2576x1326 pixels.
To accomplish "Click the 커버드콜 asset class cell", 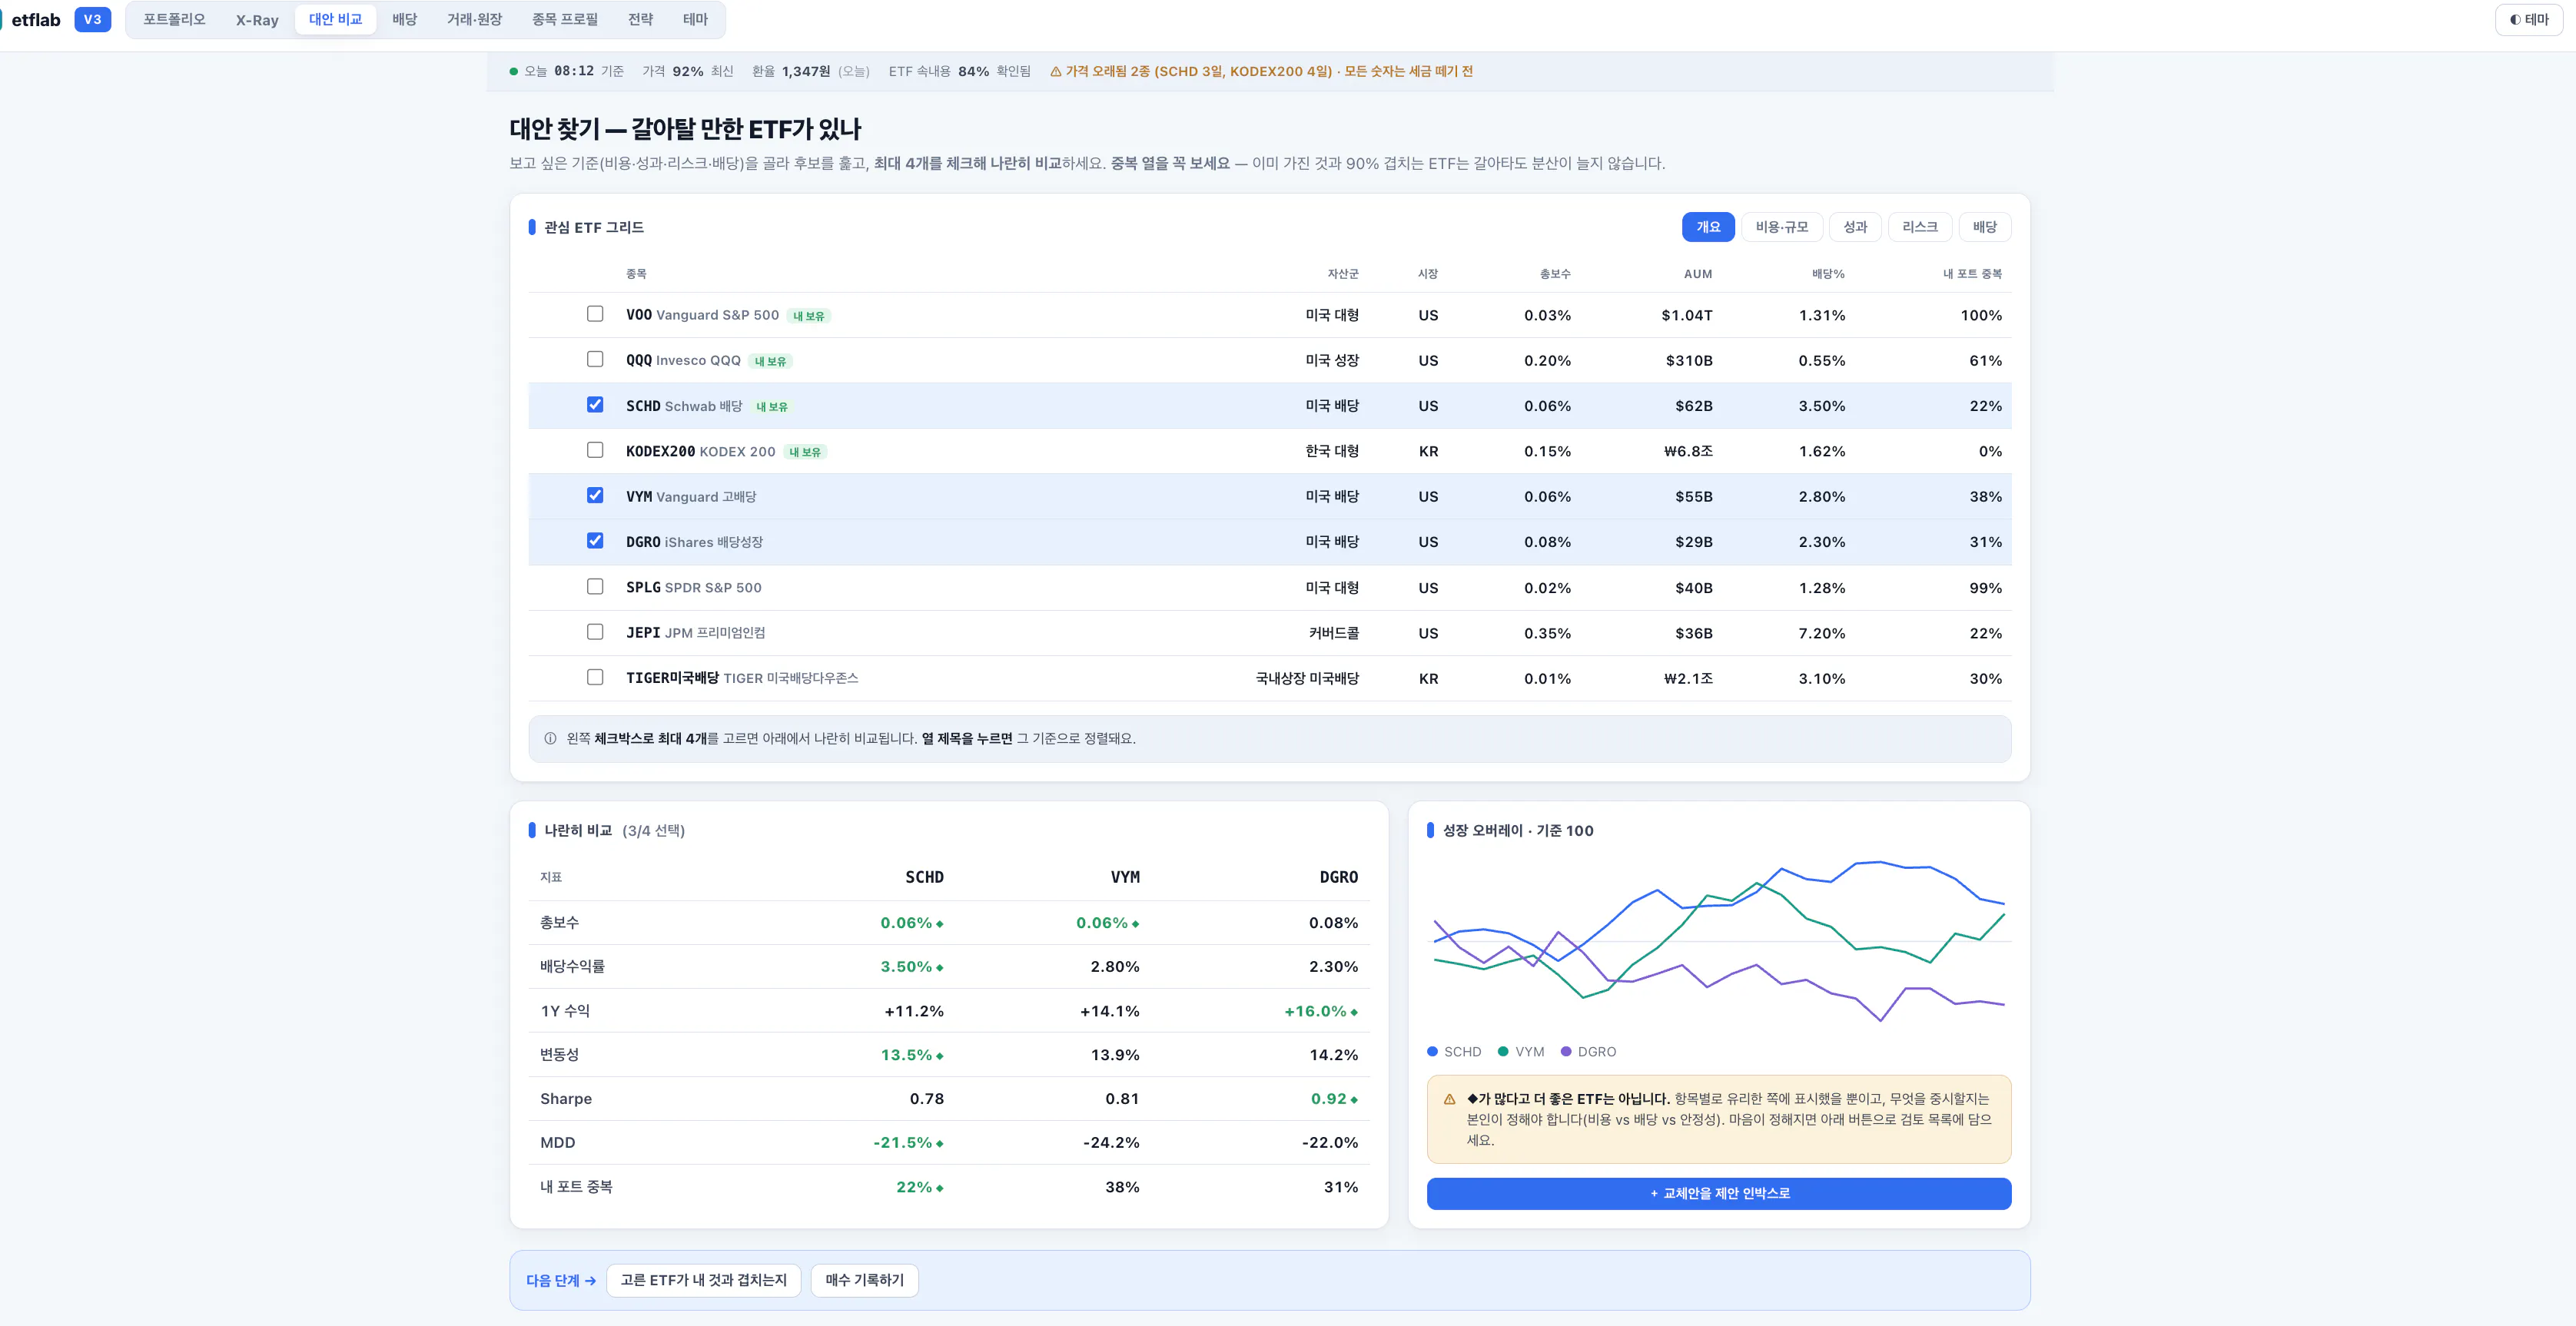I will (x=1334, y=634).
